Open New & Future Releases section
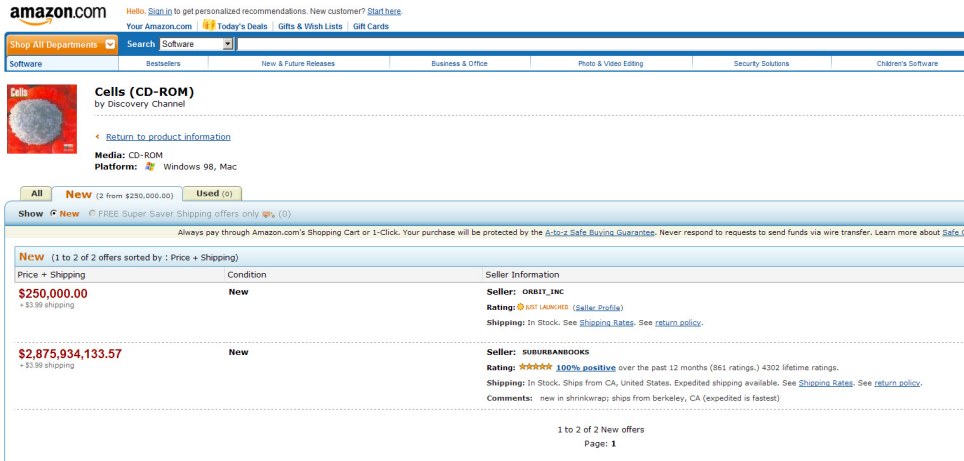 tap(298, 63)
